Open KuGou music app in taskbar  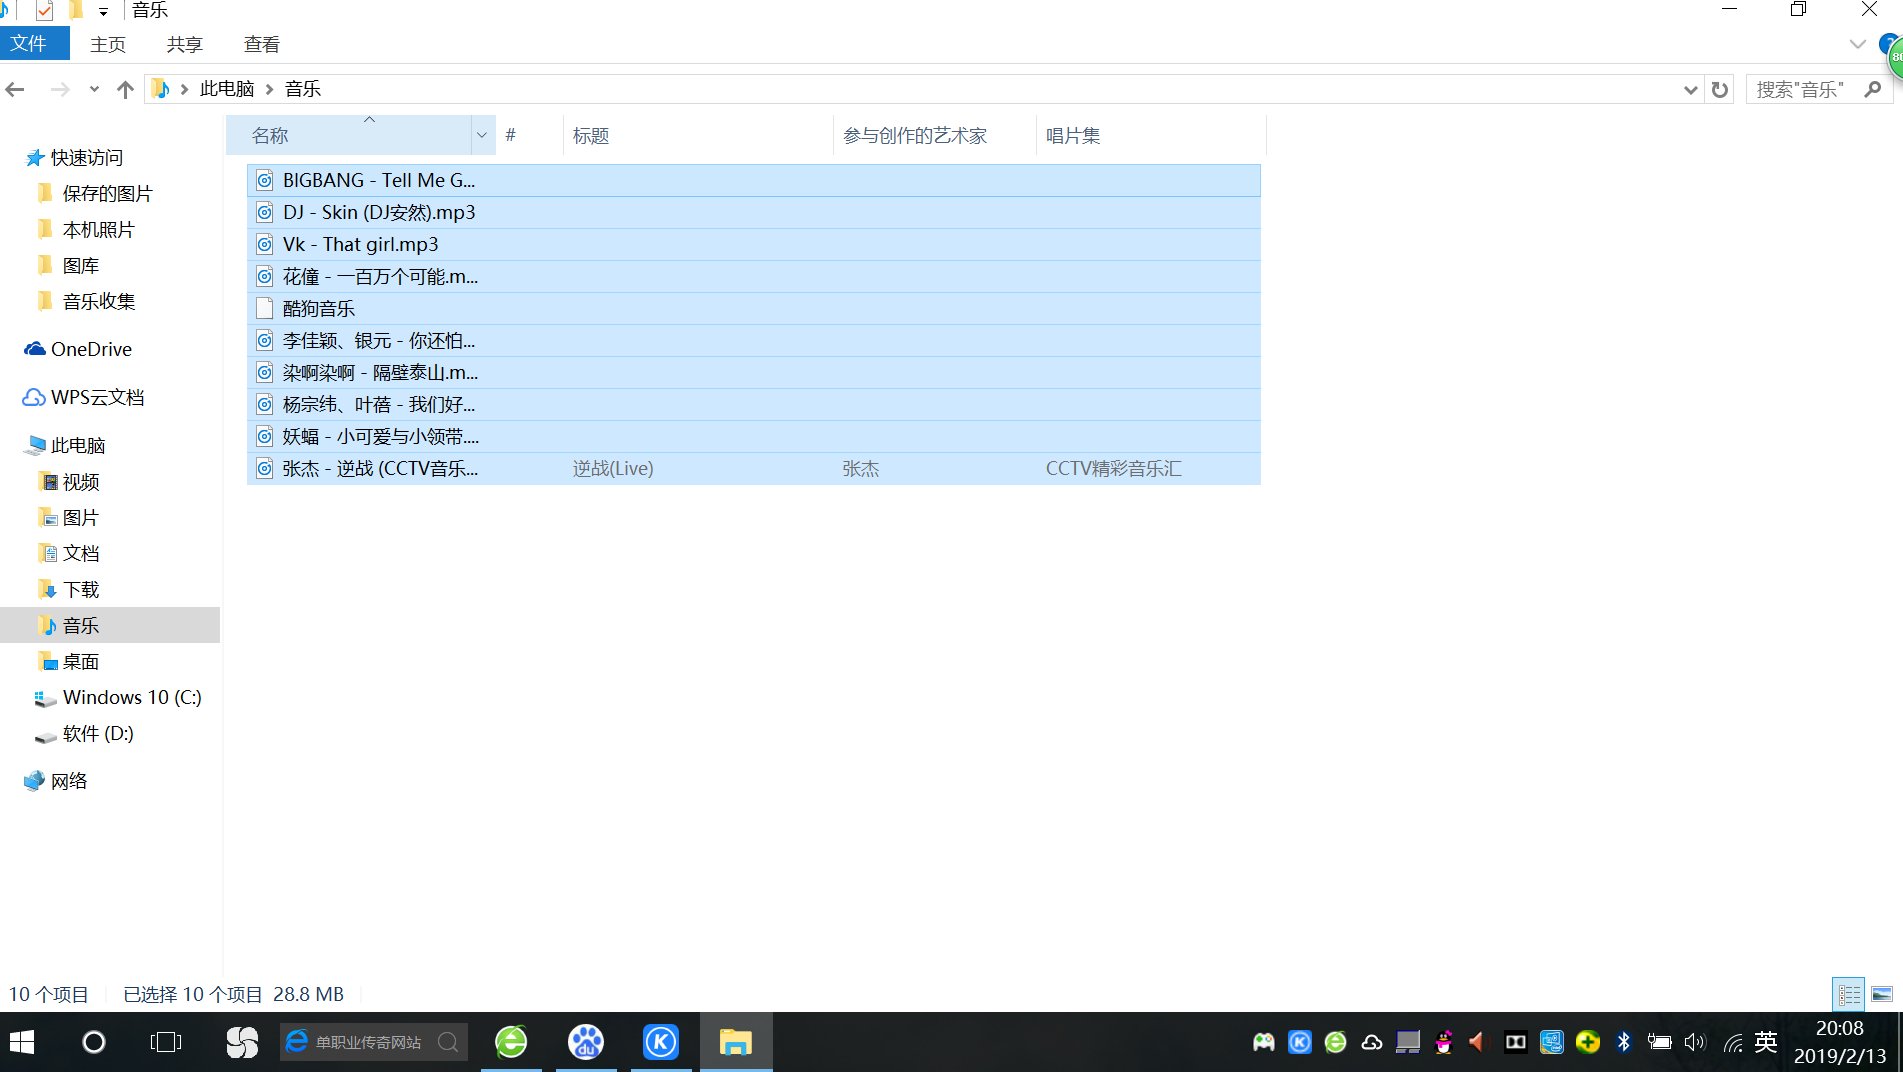660,1042
